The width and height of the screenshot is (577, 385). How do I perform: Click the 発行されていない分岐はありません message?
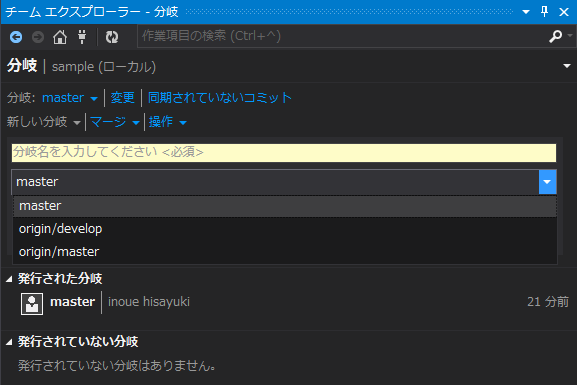(117, 366)
